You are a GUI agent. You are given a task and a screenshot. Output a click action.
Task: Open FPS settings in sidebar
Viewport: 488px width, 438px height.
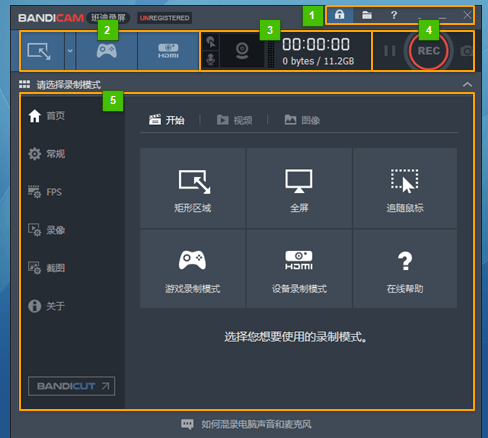pos(45,192)
